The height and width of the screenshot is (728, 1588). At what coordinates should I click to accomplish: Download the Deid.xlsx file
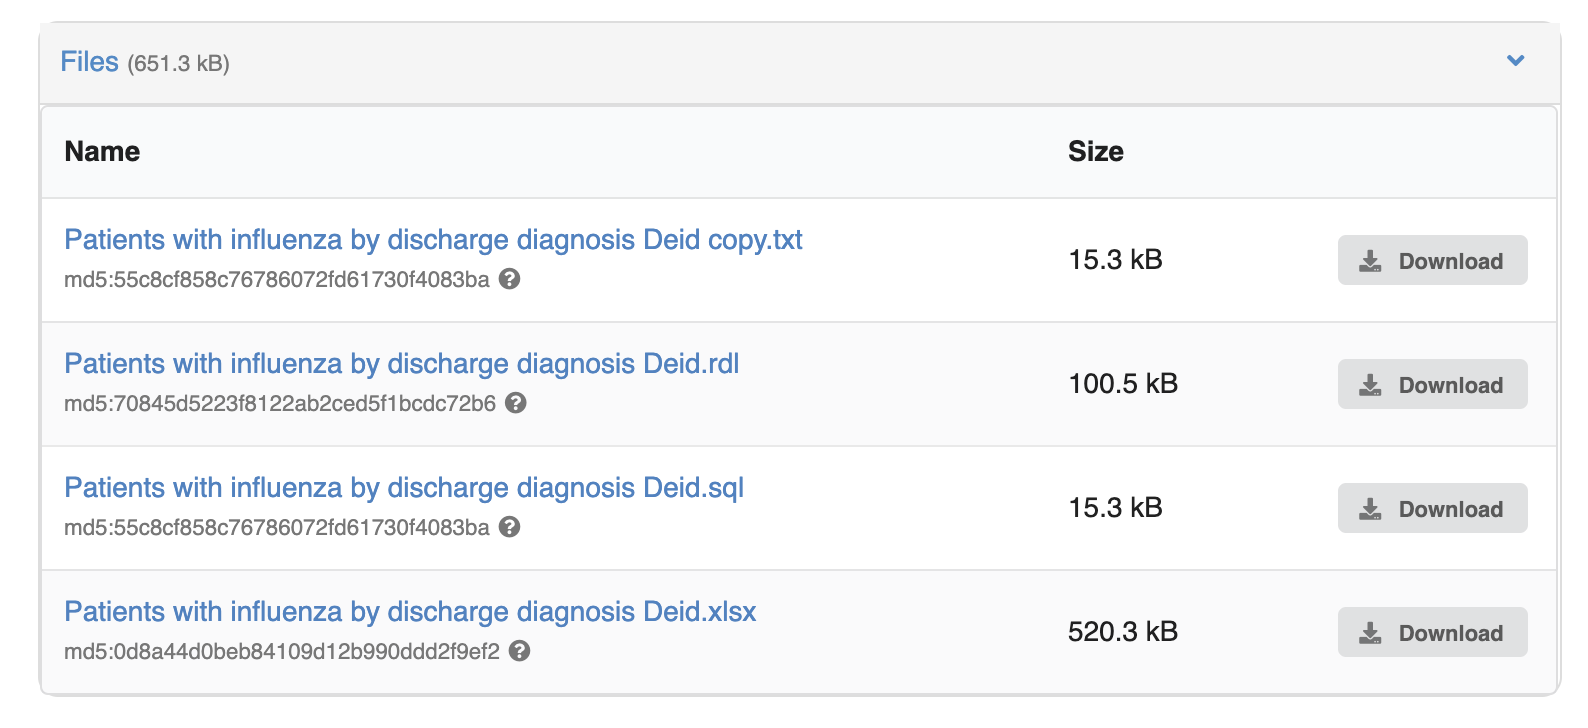pos(1431,633)
